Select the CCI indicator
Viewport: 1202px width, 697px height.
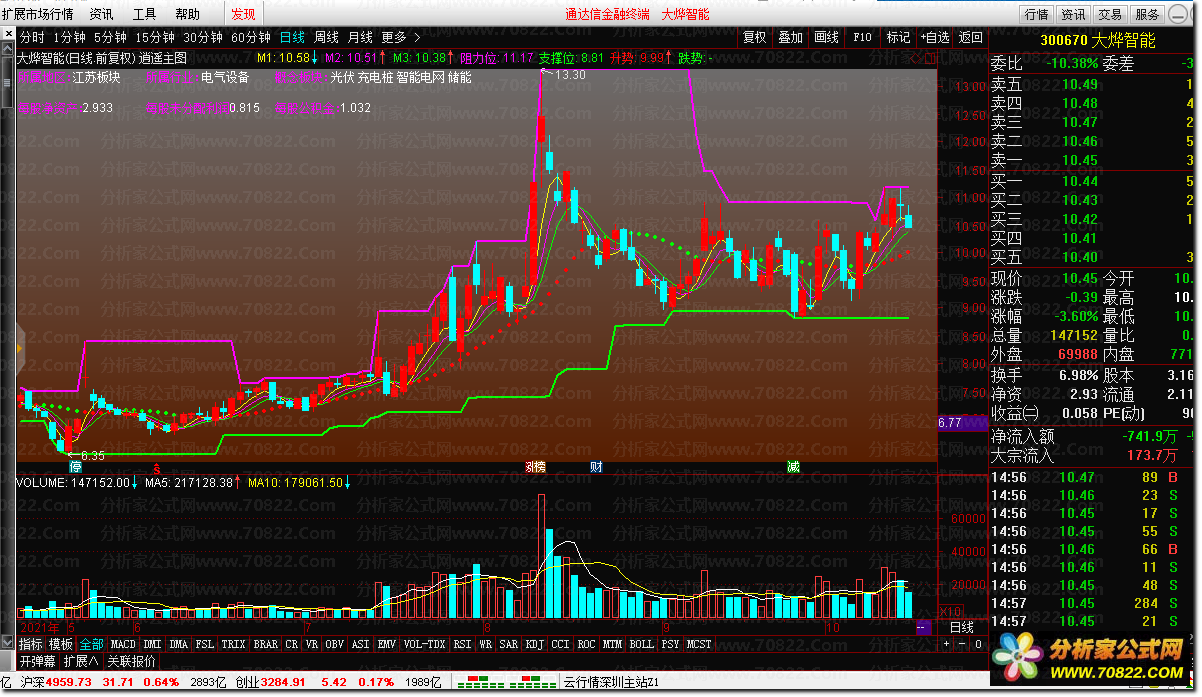click(x=561, y=644)
